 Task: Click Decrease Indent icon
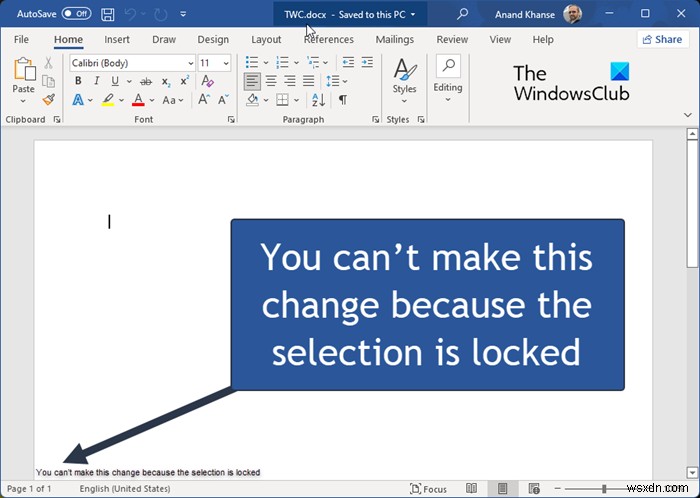pyautogui.click(x=348, y=62)
